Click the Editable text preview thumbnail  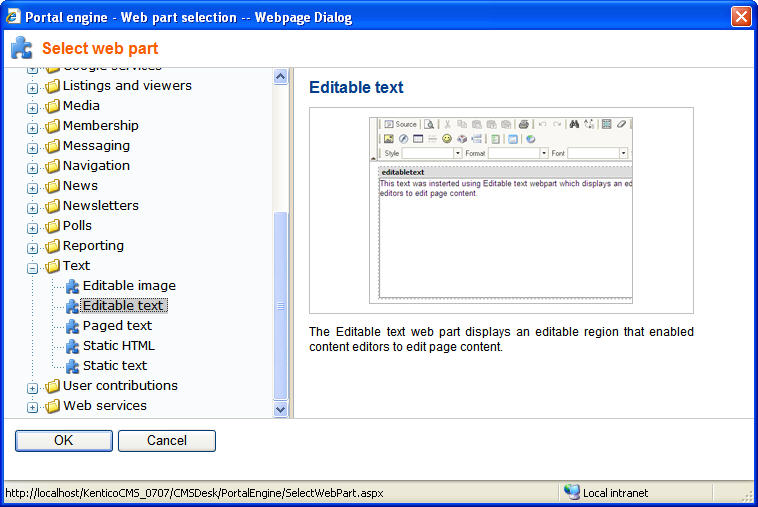(x=501, y=210)
